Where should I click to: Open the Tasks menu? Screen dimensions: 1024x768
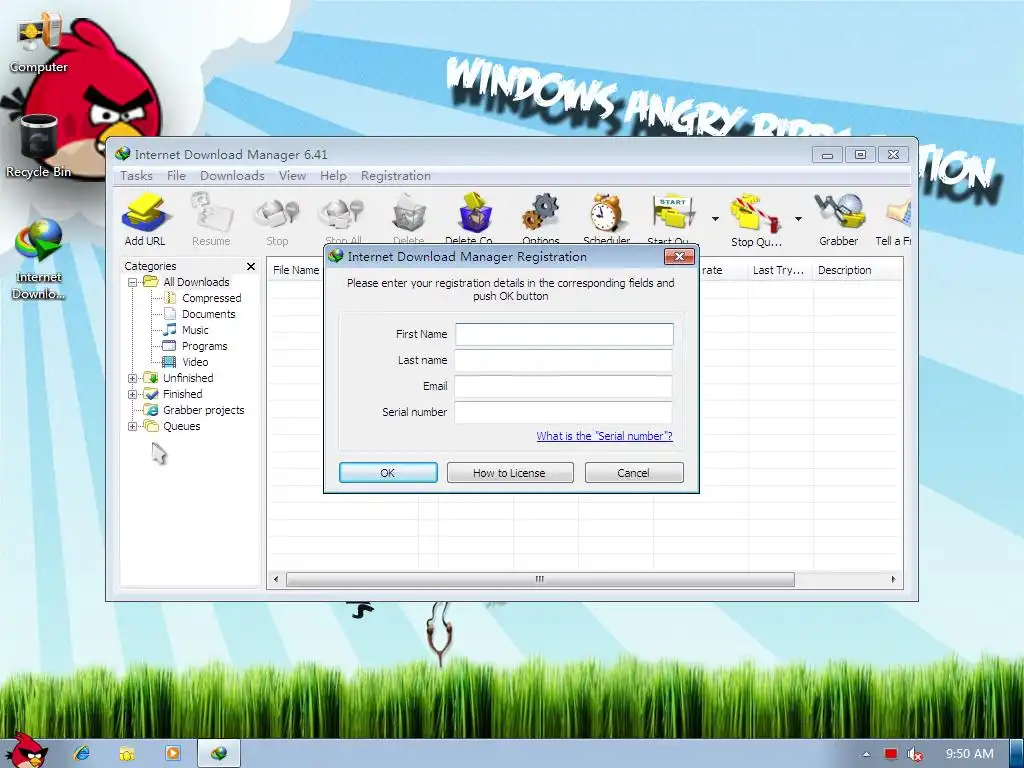136,176
